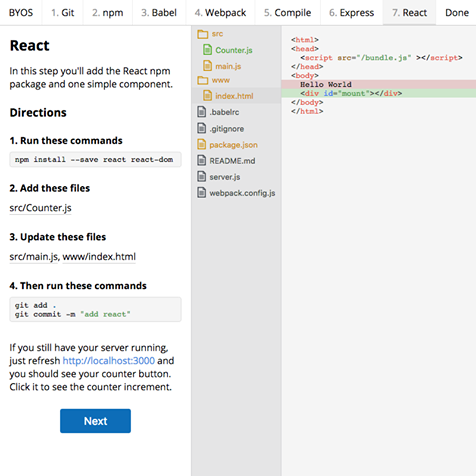Select index.html in the file tree
Image resolution: width=476 pixels, height=476 pixels.
pyautogui.click(x=234, y=96)
